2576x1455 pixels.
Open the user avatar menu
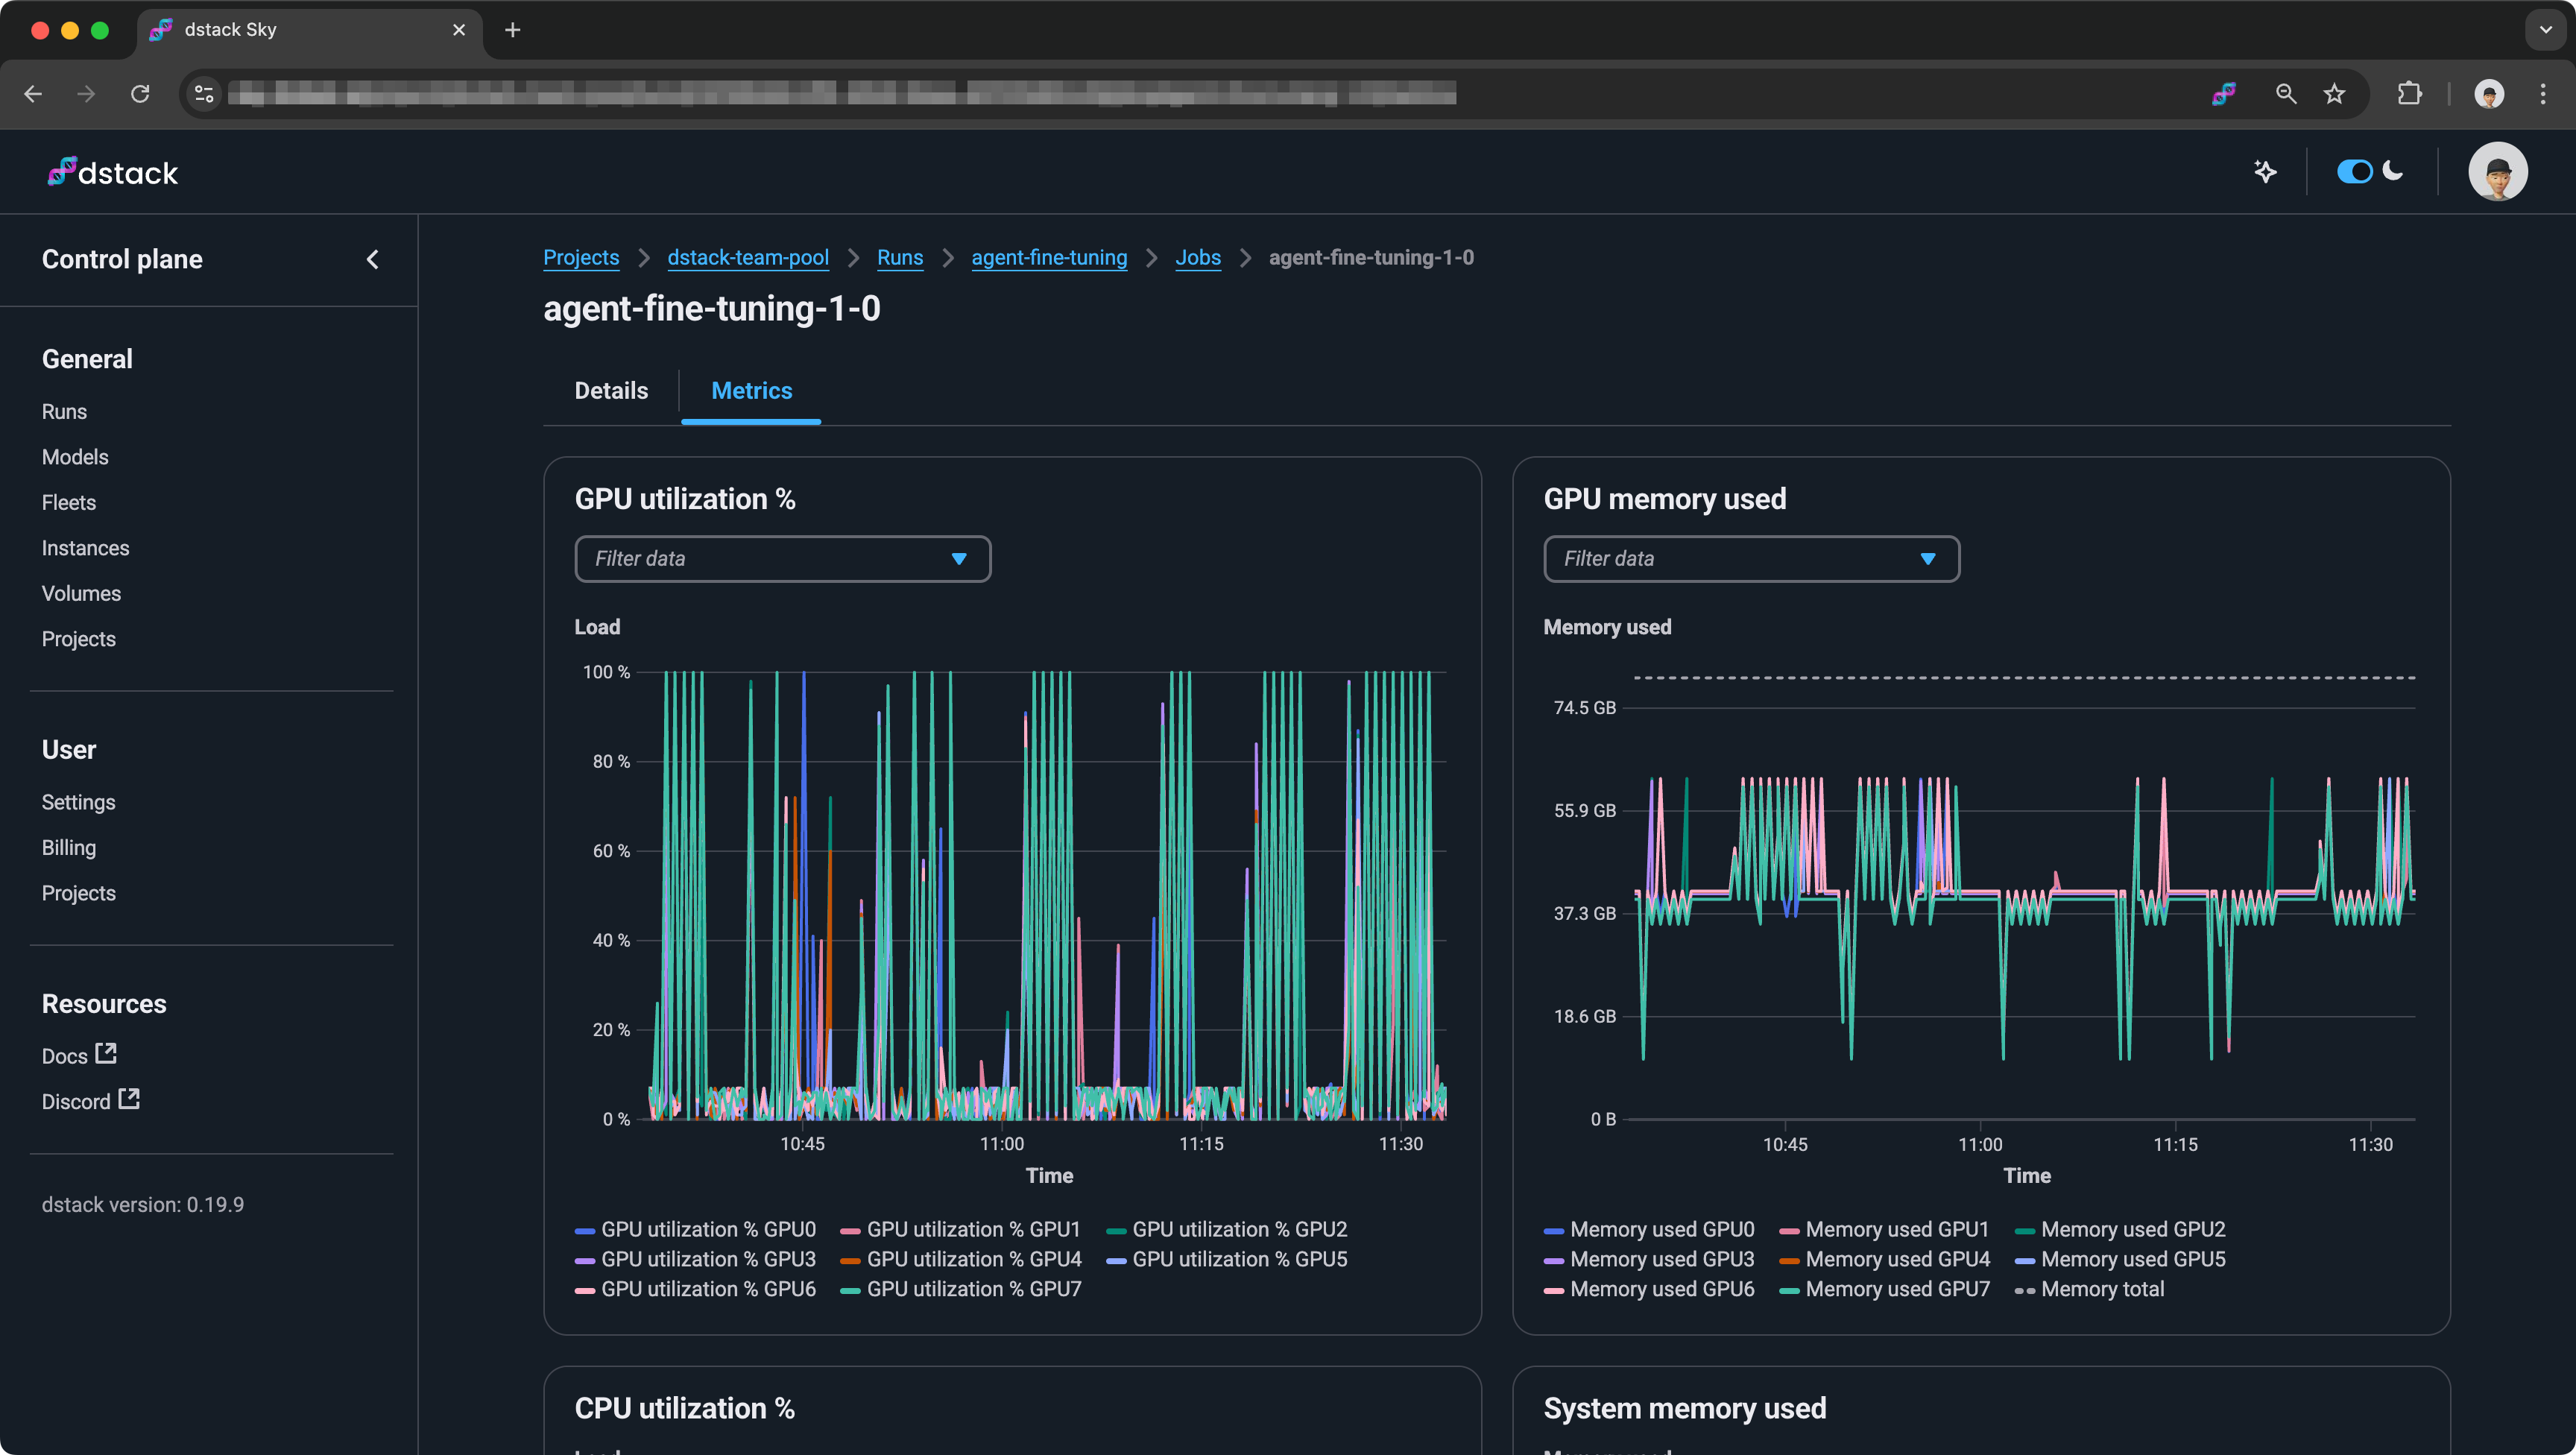[x=2497, y=172]
